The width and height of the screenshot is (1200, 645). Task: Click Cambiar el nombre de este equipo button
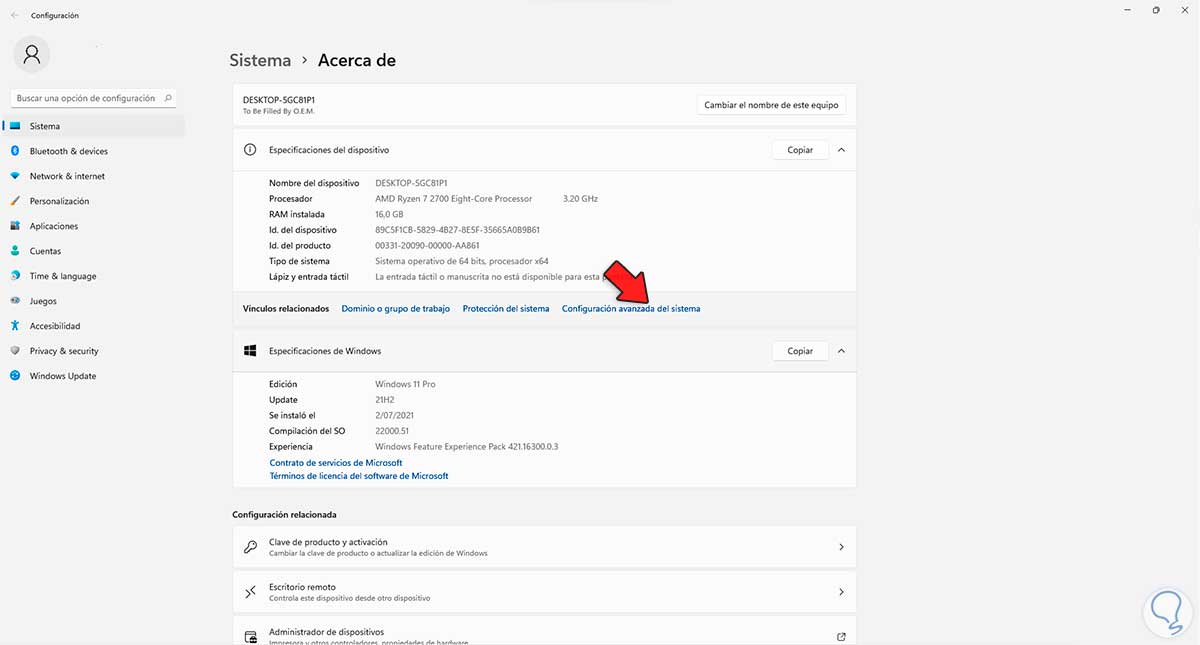point(771,105)
